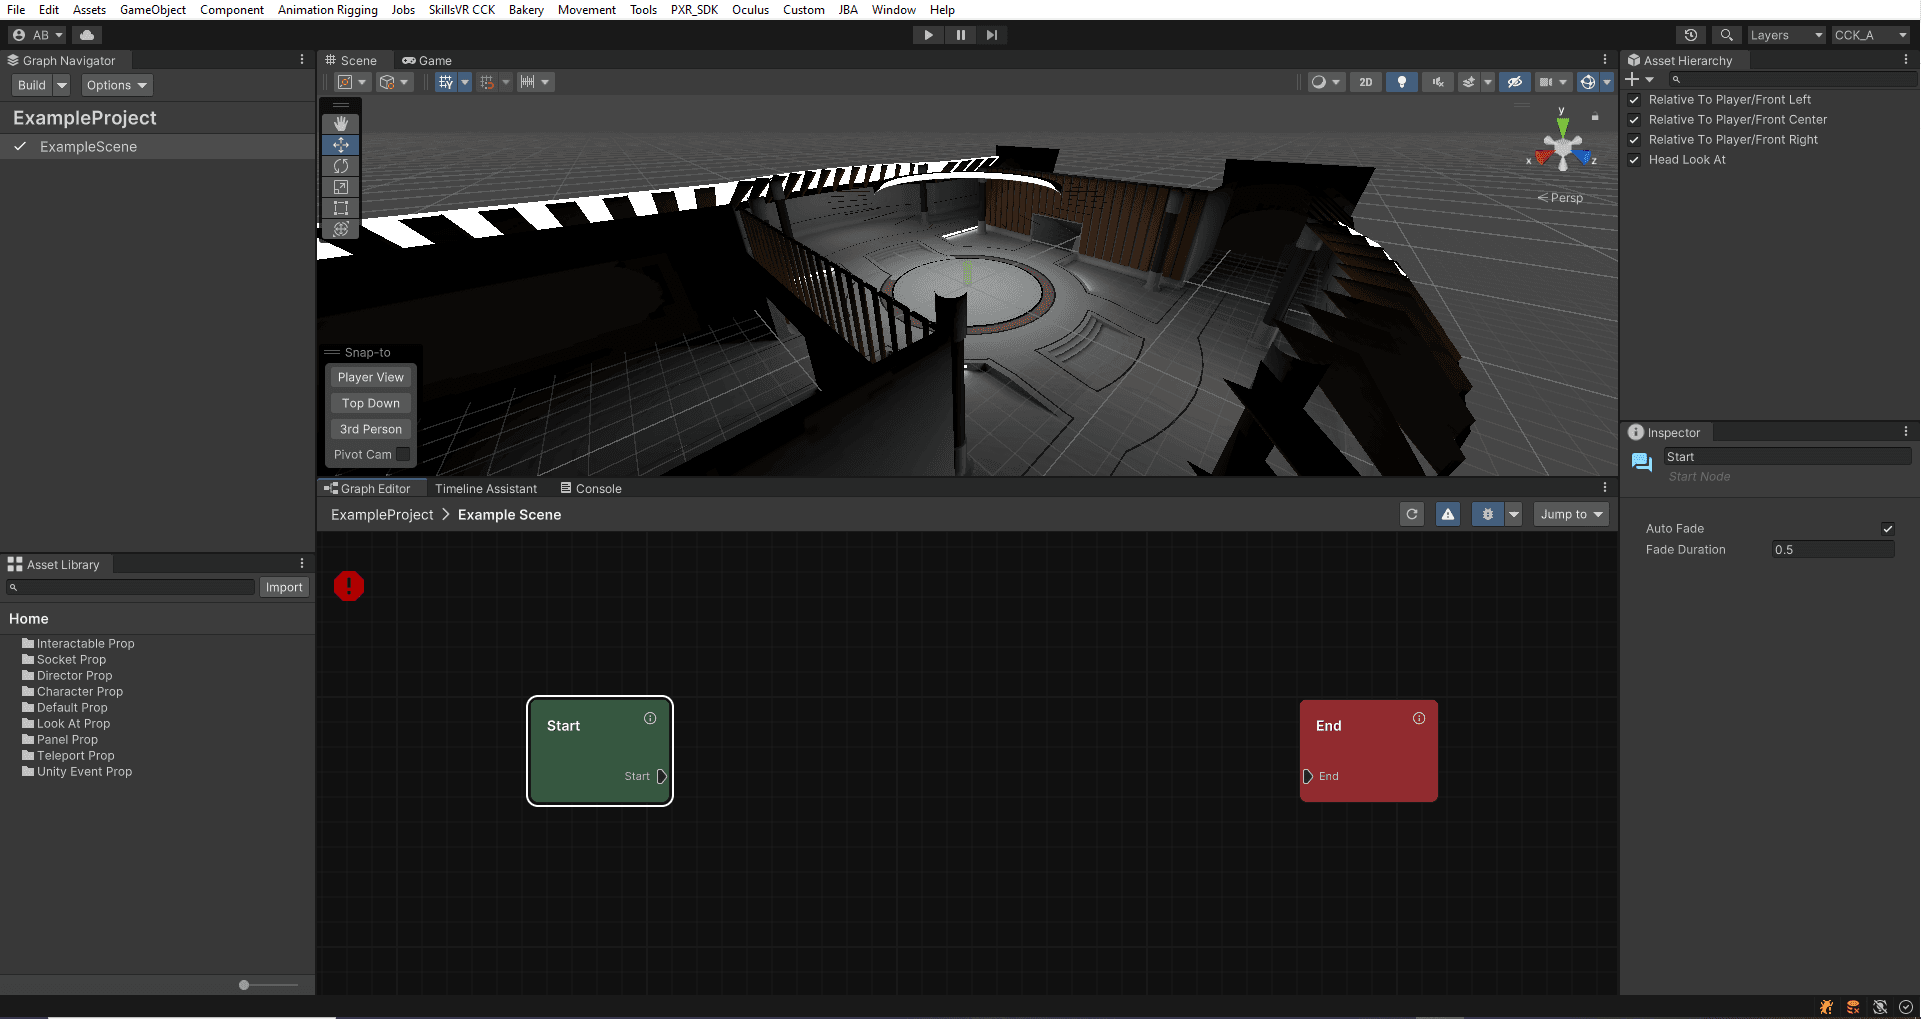Open graph settings gear dropdown arrow
1921x1019 pixels.
(x=1513, y=514)
